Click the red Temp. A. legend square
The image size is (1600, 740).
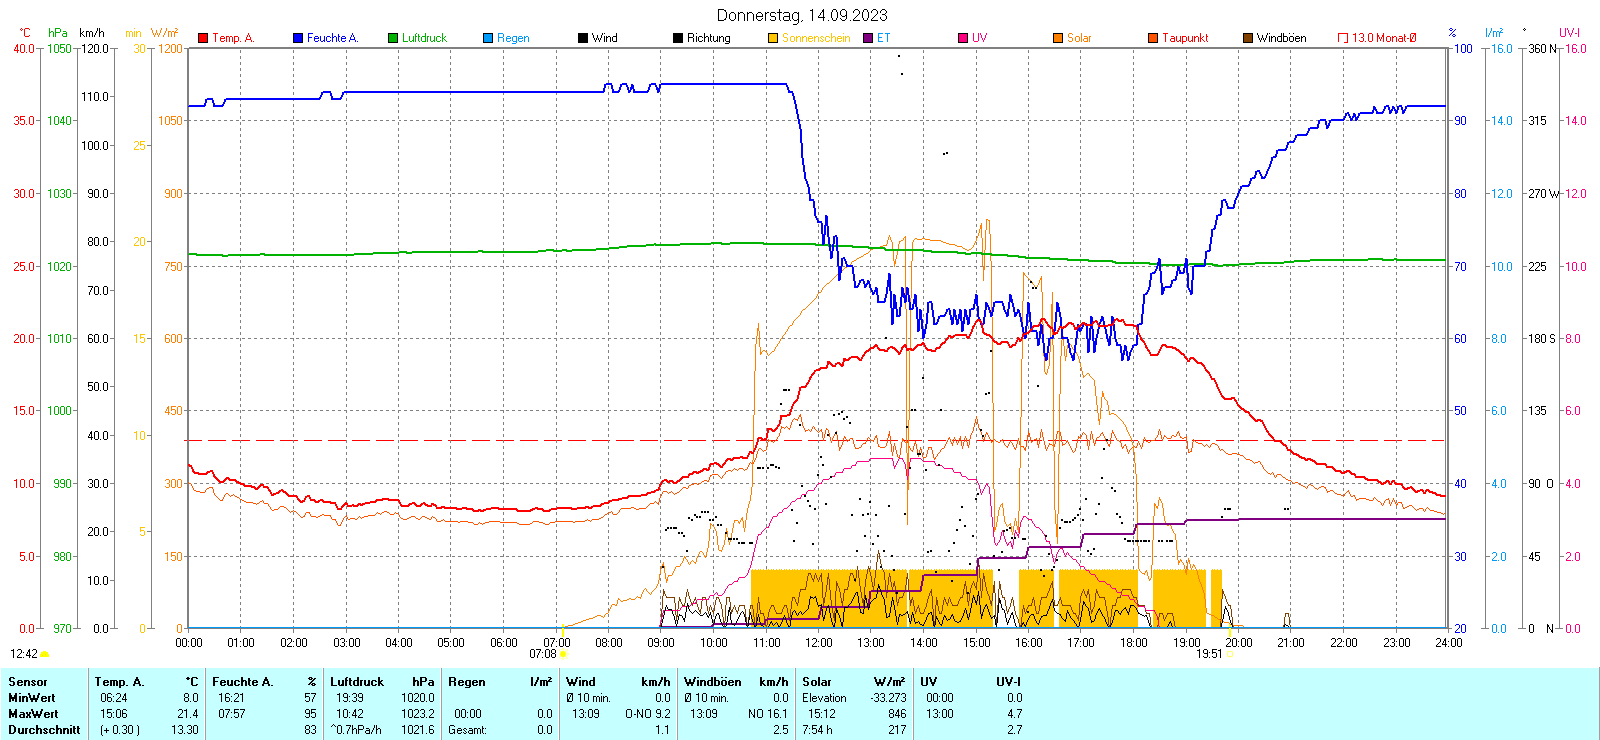tap(203, 38)
